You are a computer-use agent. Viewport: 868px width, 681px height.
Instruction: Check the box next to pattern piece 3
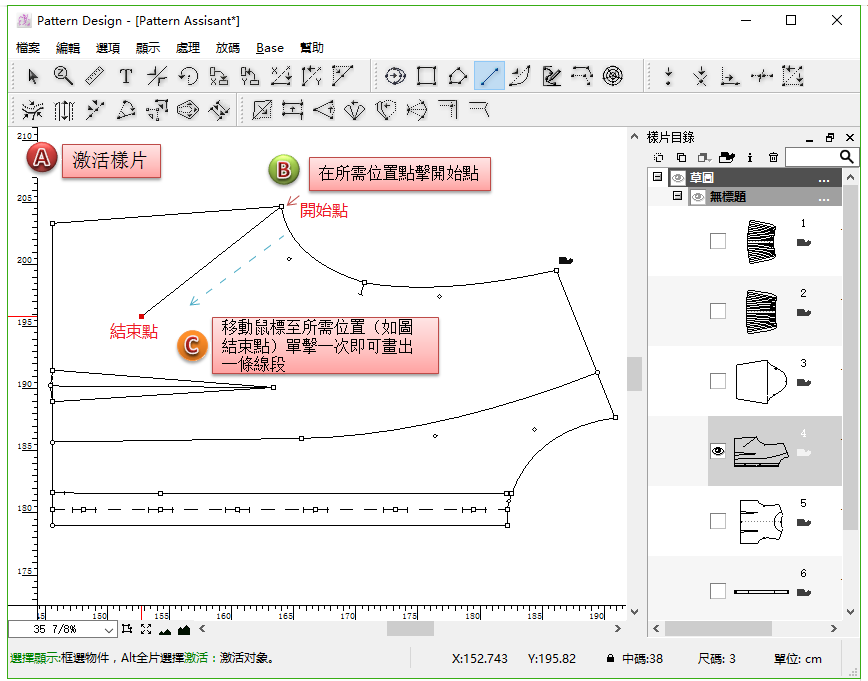(717, 381)
